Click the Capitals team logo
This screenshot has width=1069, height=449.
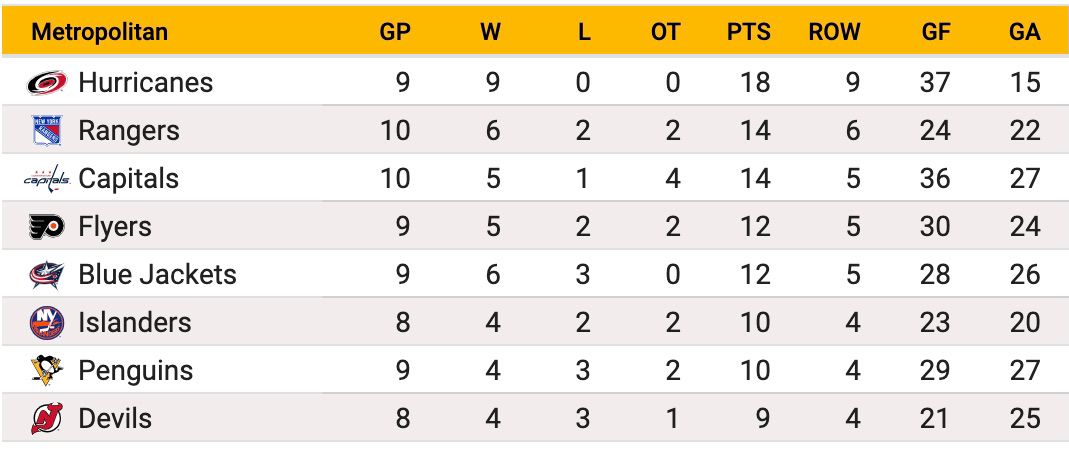(x=47, y=179)
